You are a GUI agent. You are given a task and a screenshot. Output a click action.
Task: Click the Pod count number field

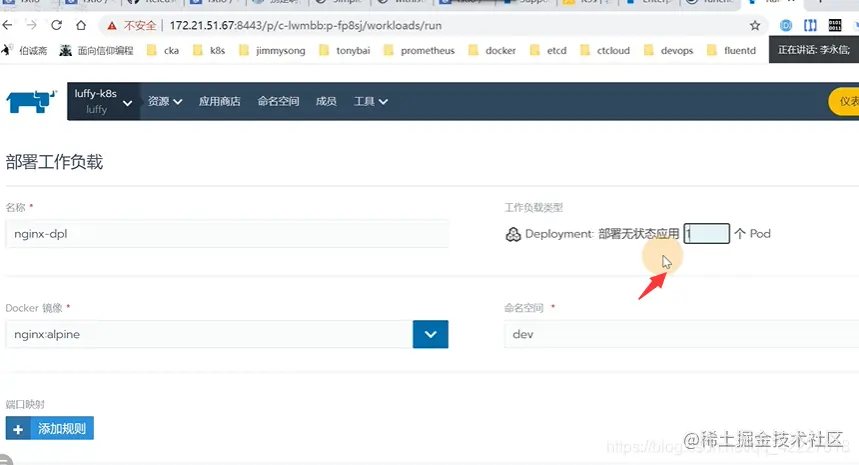coord(707,233)
